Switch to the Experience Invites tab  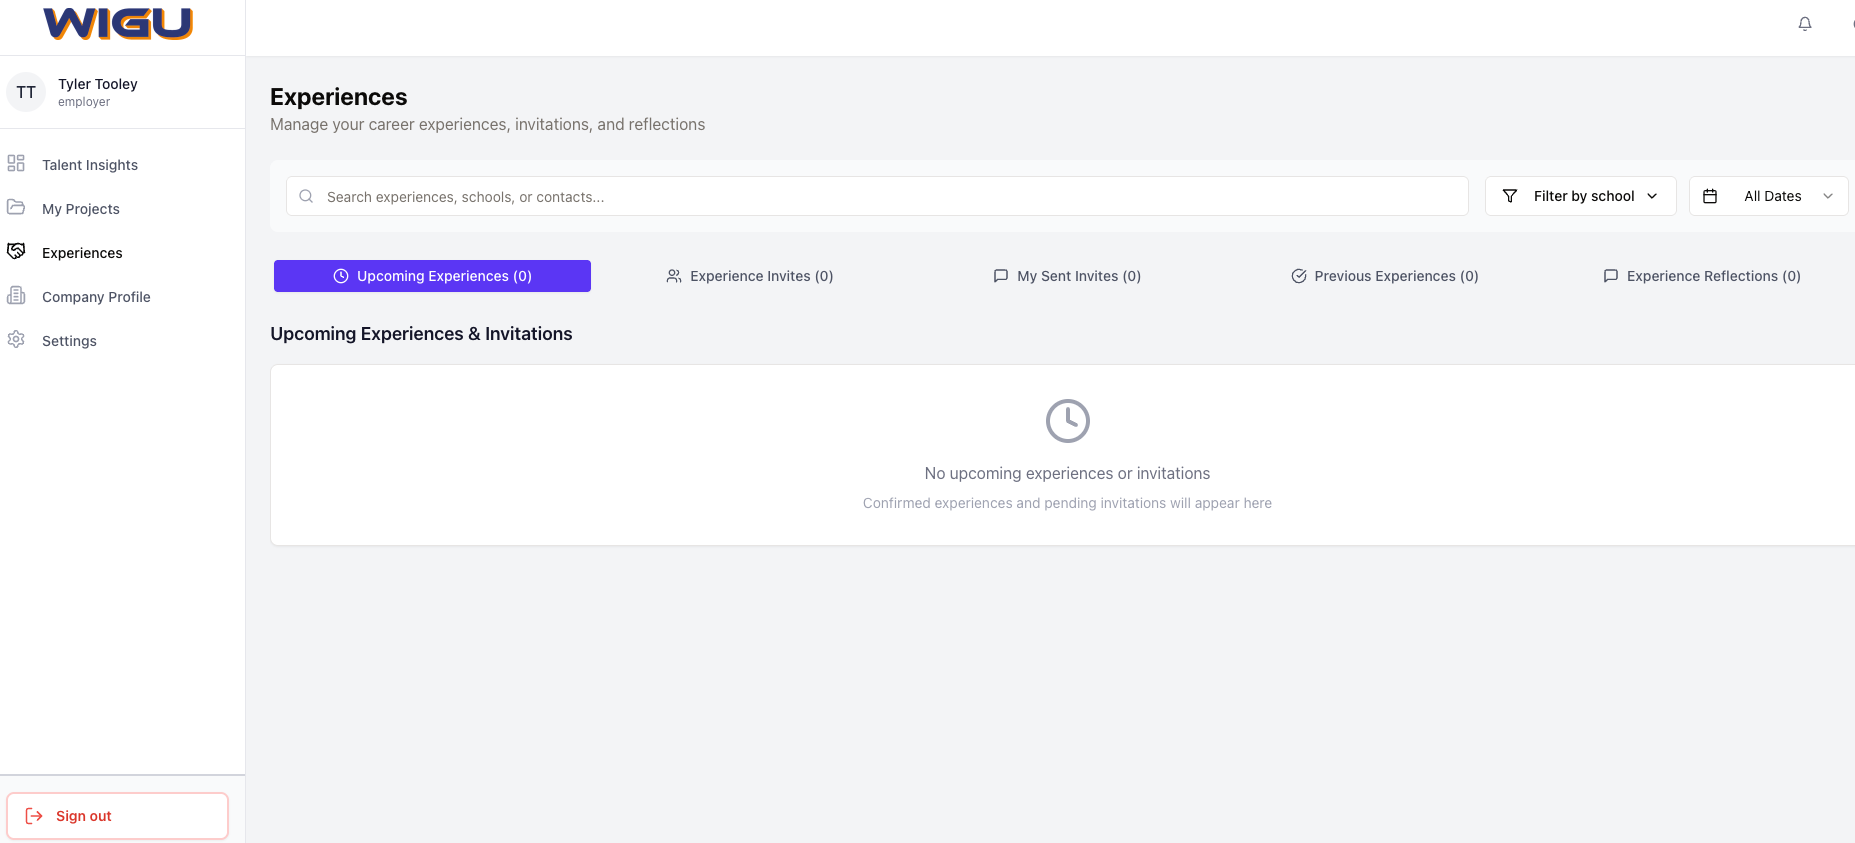(x=750, y=276)
